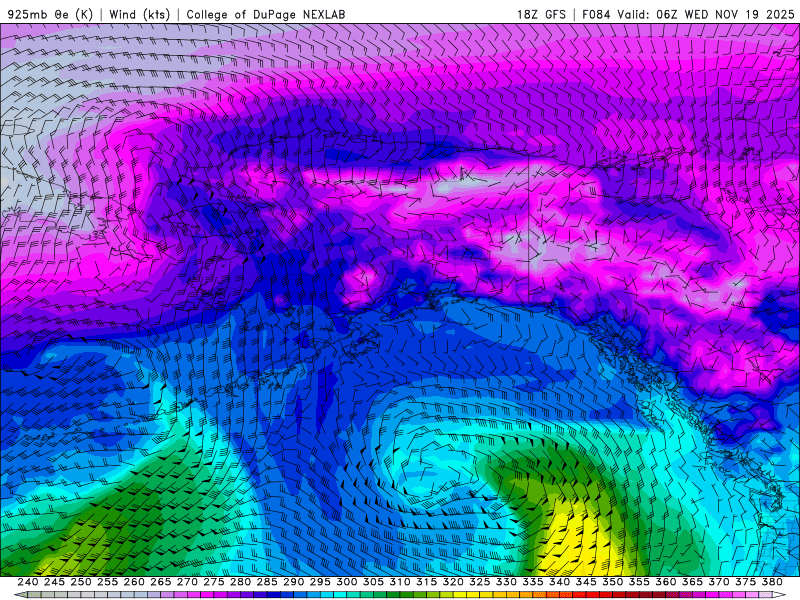
Task: Click the 330 scale label
Action: point(506,582)
